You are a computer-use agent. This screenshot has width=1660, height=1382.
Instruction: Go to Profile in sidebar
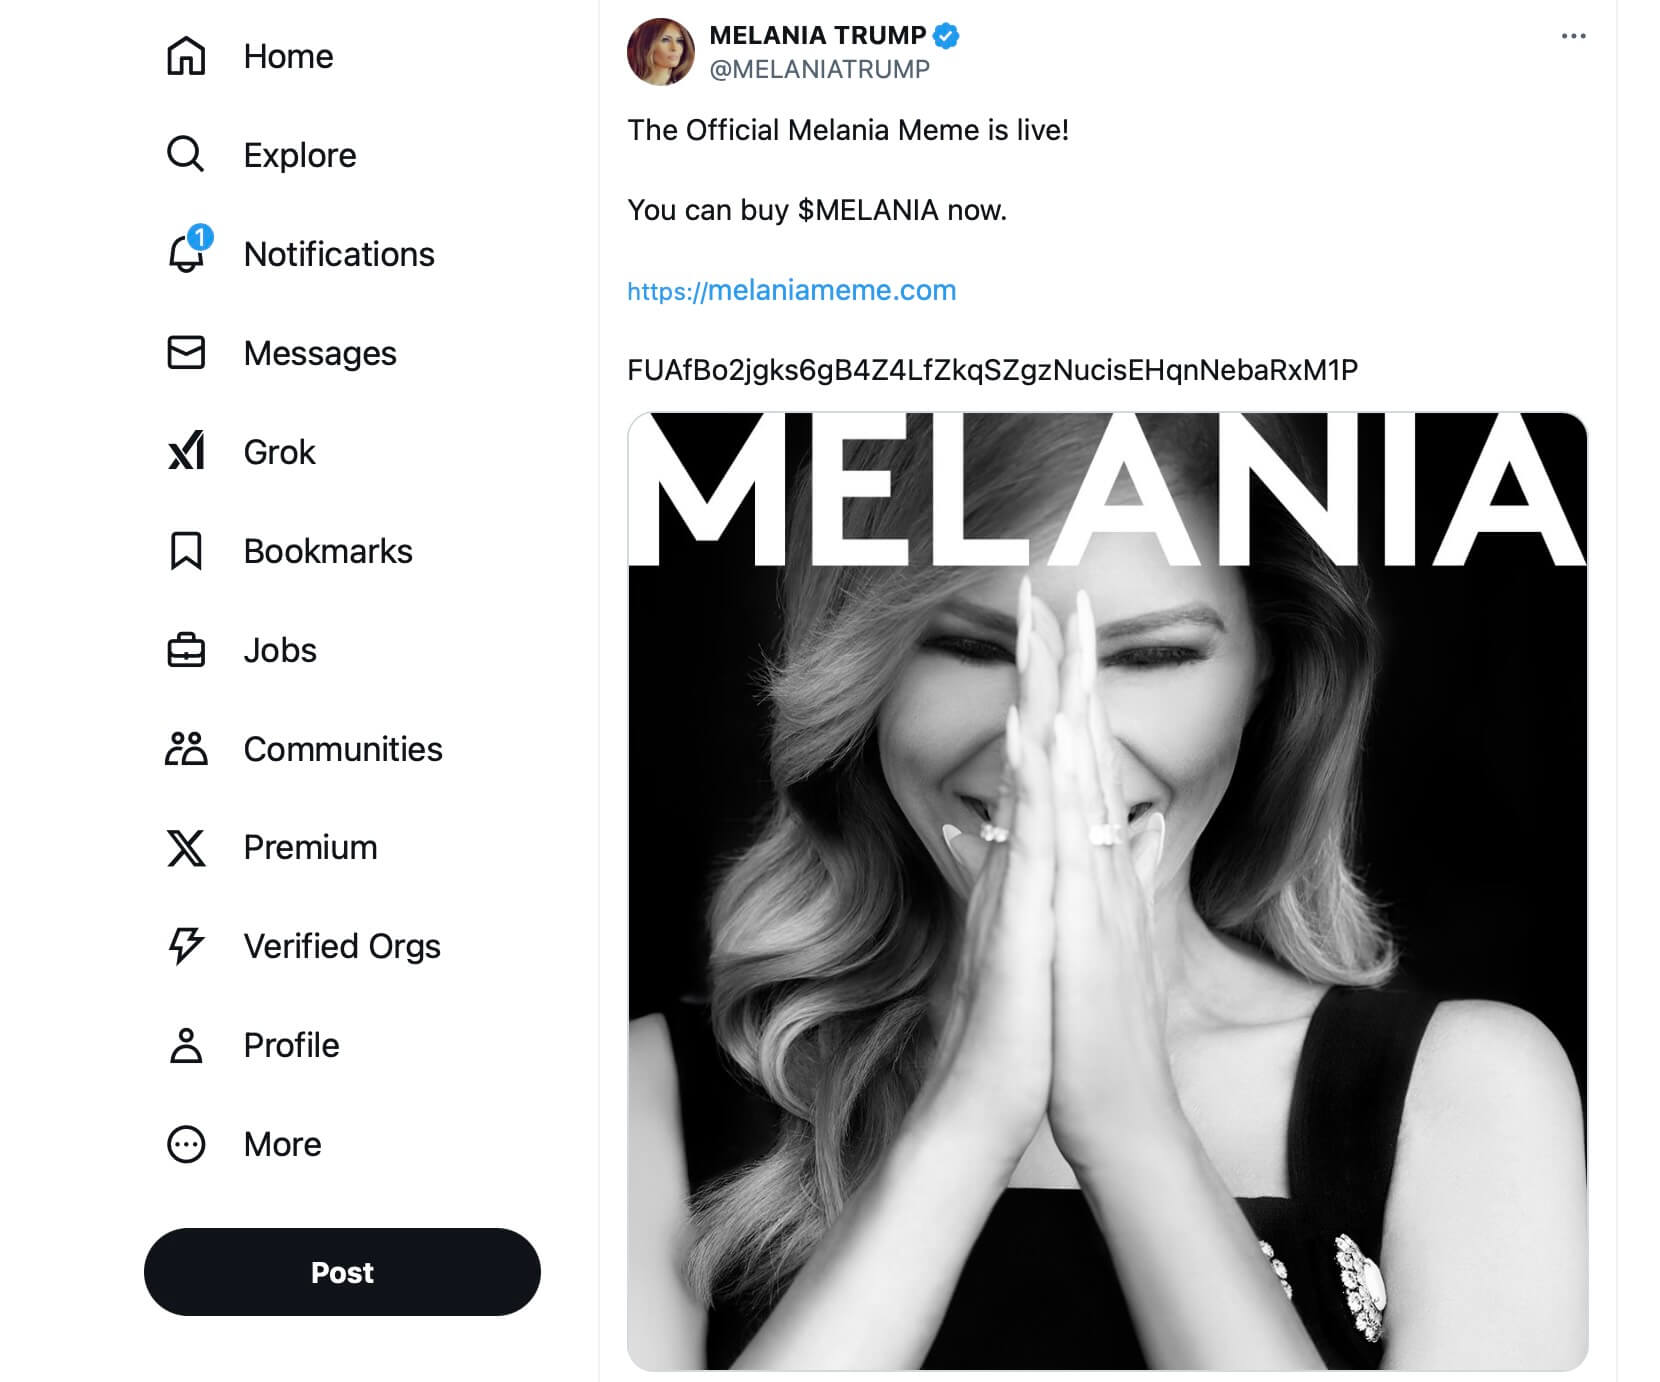tap(291, 1045)
